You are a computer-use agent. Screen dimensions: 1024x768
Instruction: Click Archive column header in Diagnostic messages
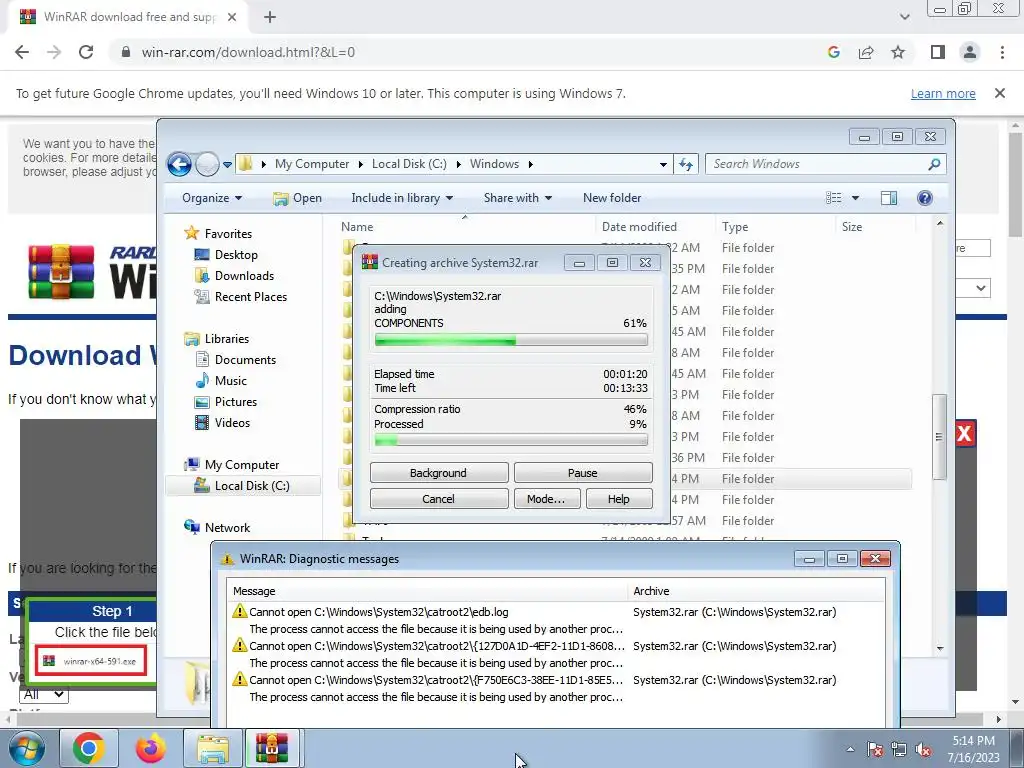click(651, 591)
